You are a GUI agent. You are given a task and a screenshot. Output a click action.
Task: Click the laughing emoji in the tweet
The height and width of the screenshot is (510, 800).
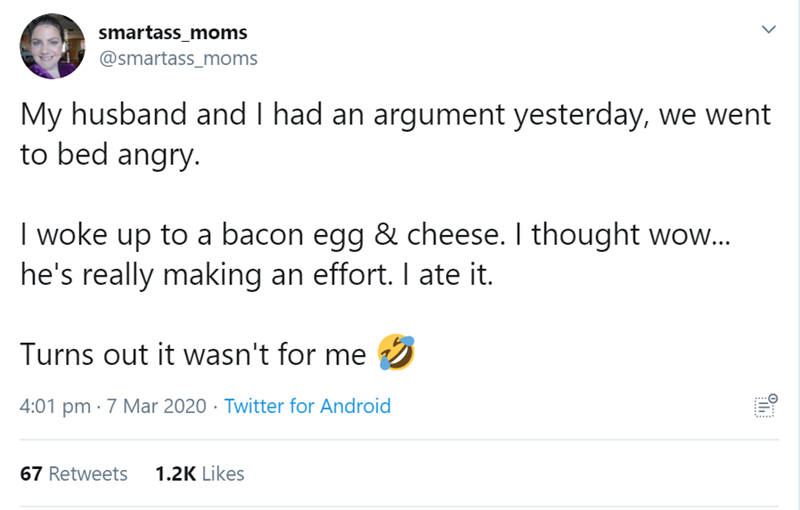coord(394,352)
